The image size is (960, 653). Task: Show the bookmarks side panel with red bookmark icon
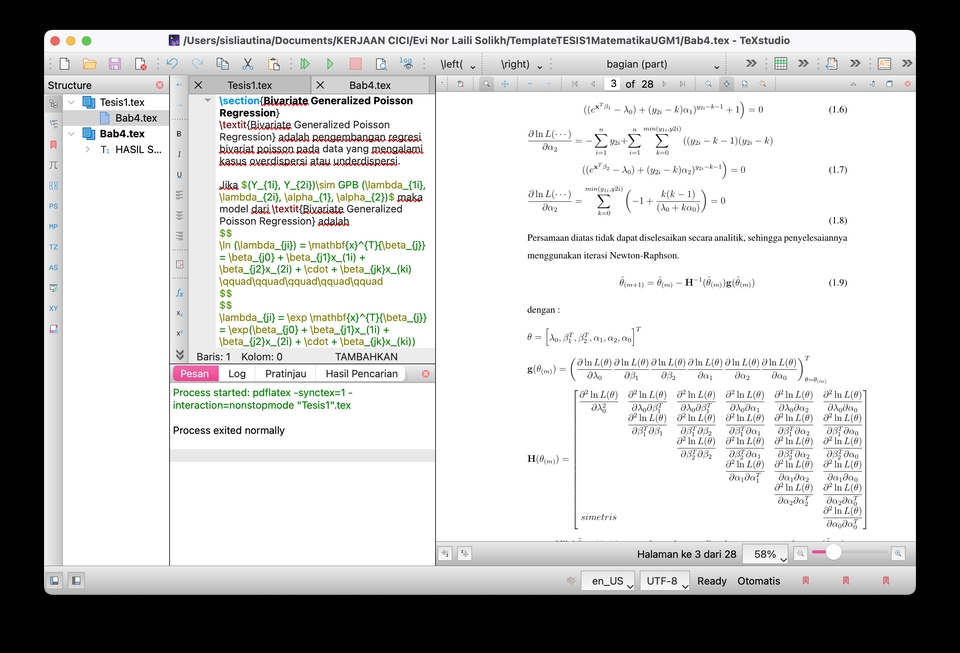point(53,144)
